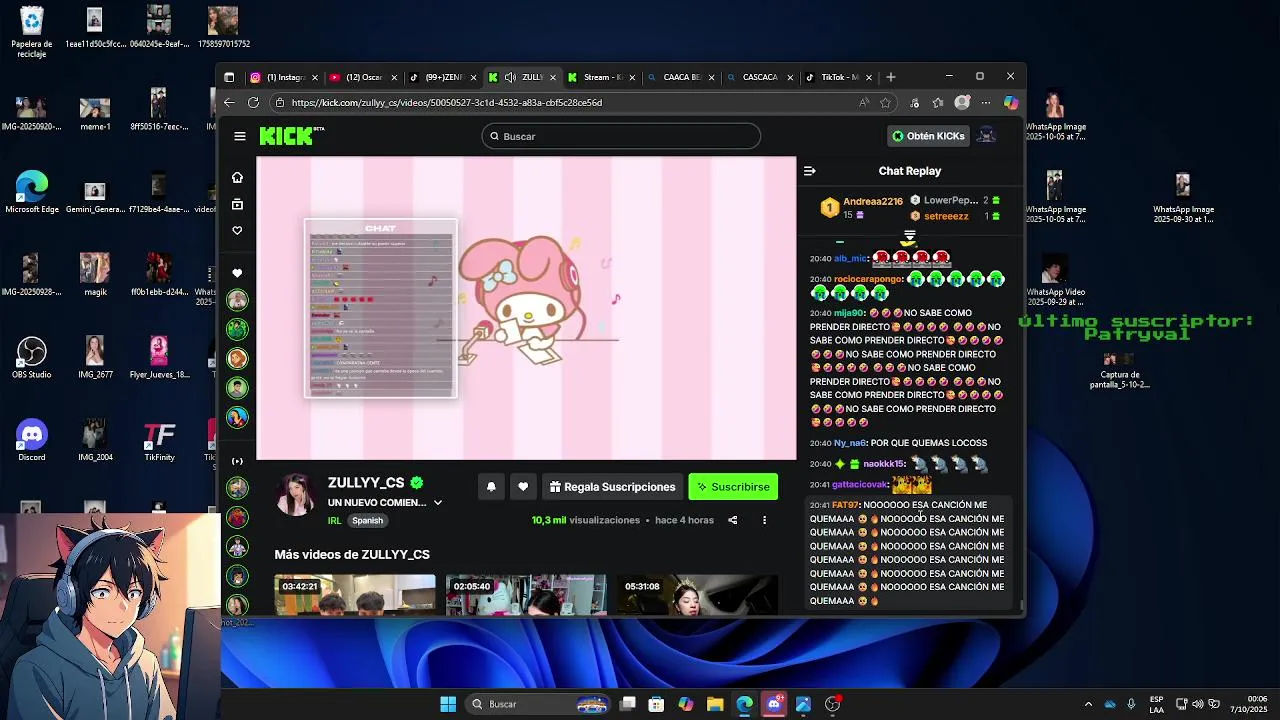Open browser extensions icon

pyautogui.click(x=914, y=102)
